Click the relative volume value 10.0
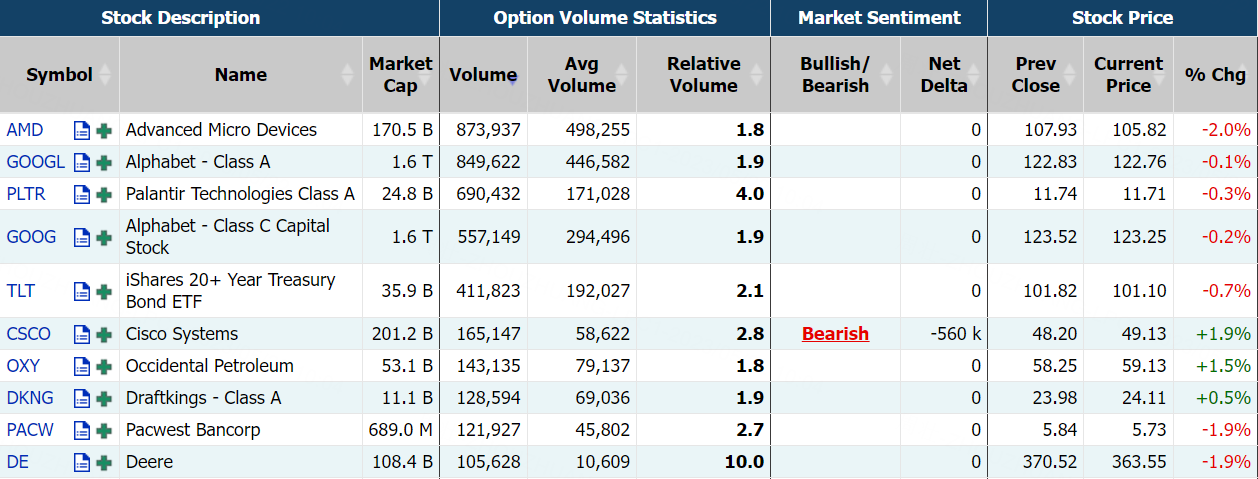The height and width of the screenshot is (479, 1258). (744, 462)
